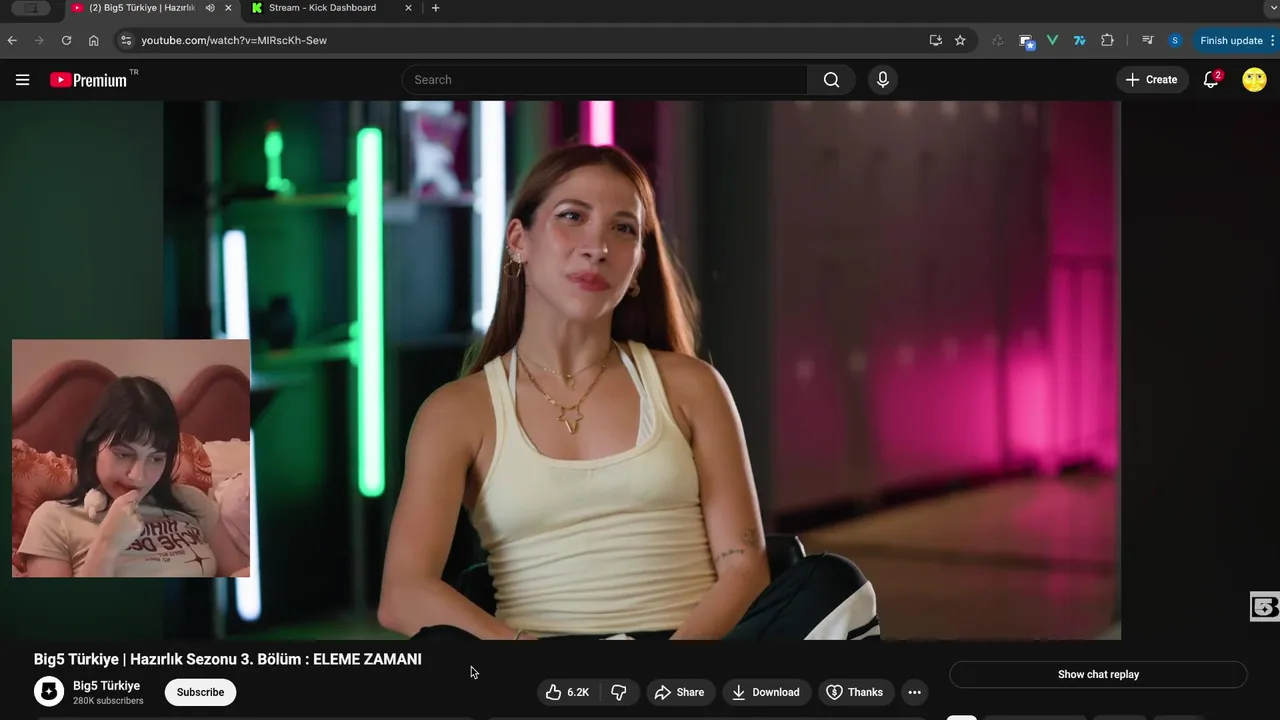Click the Create button
The image size is (1280, 720).
[x=1151, y=80]
